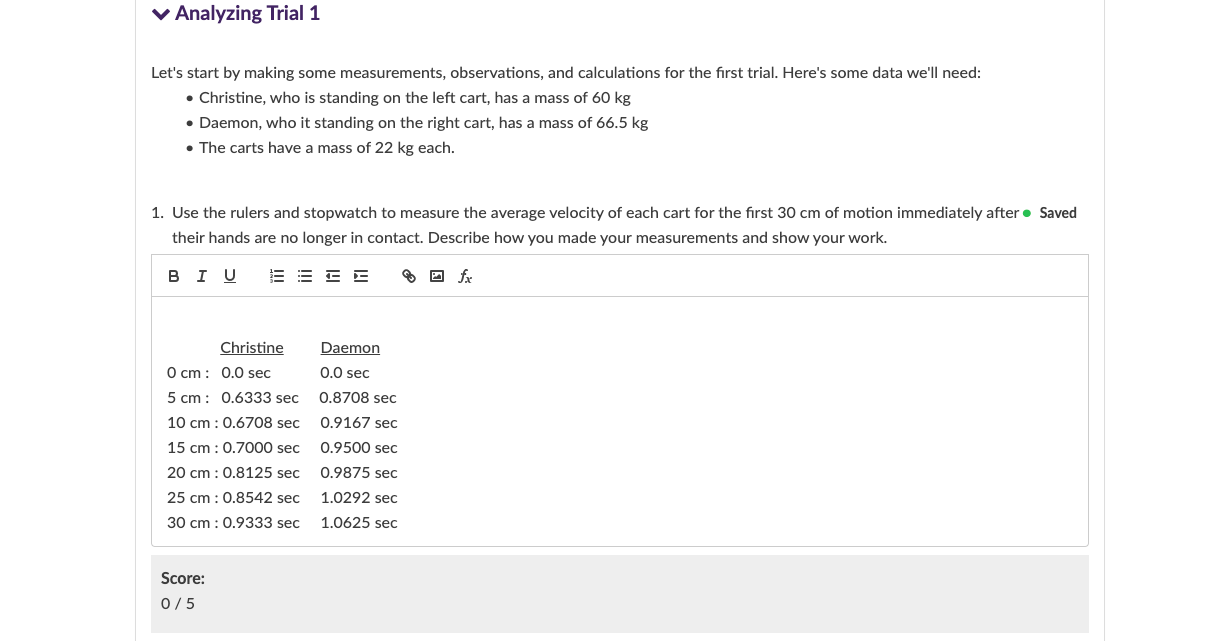Decrease the text indent

[333, 276]
